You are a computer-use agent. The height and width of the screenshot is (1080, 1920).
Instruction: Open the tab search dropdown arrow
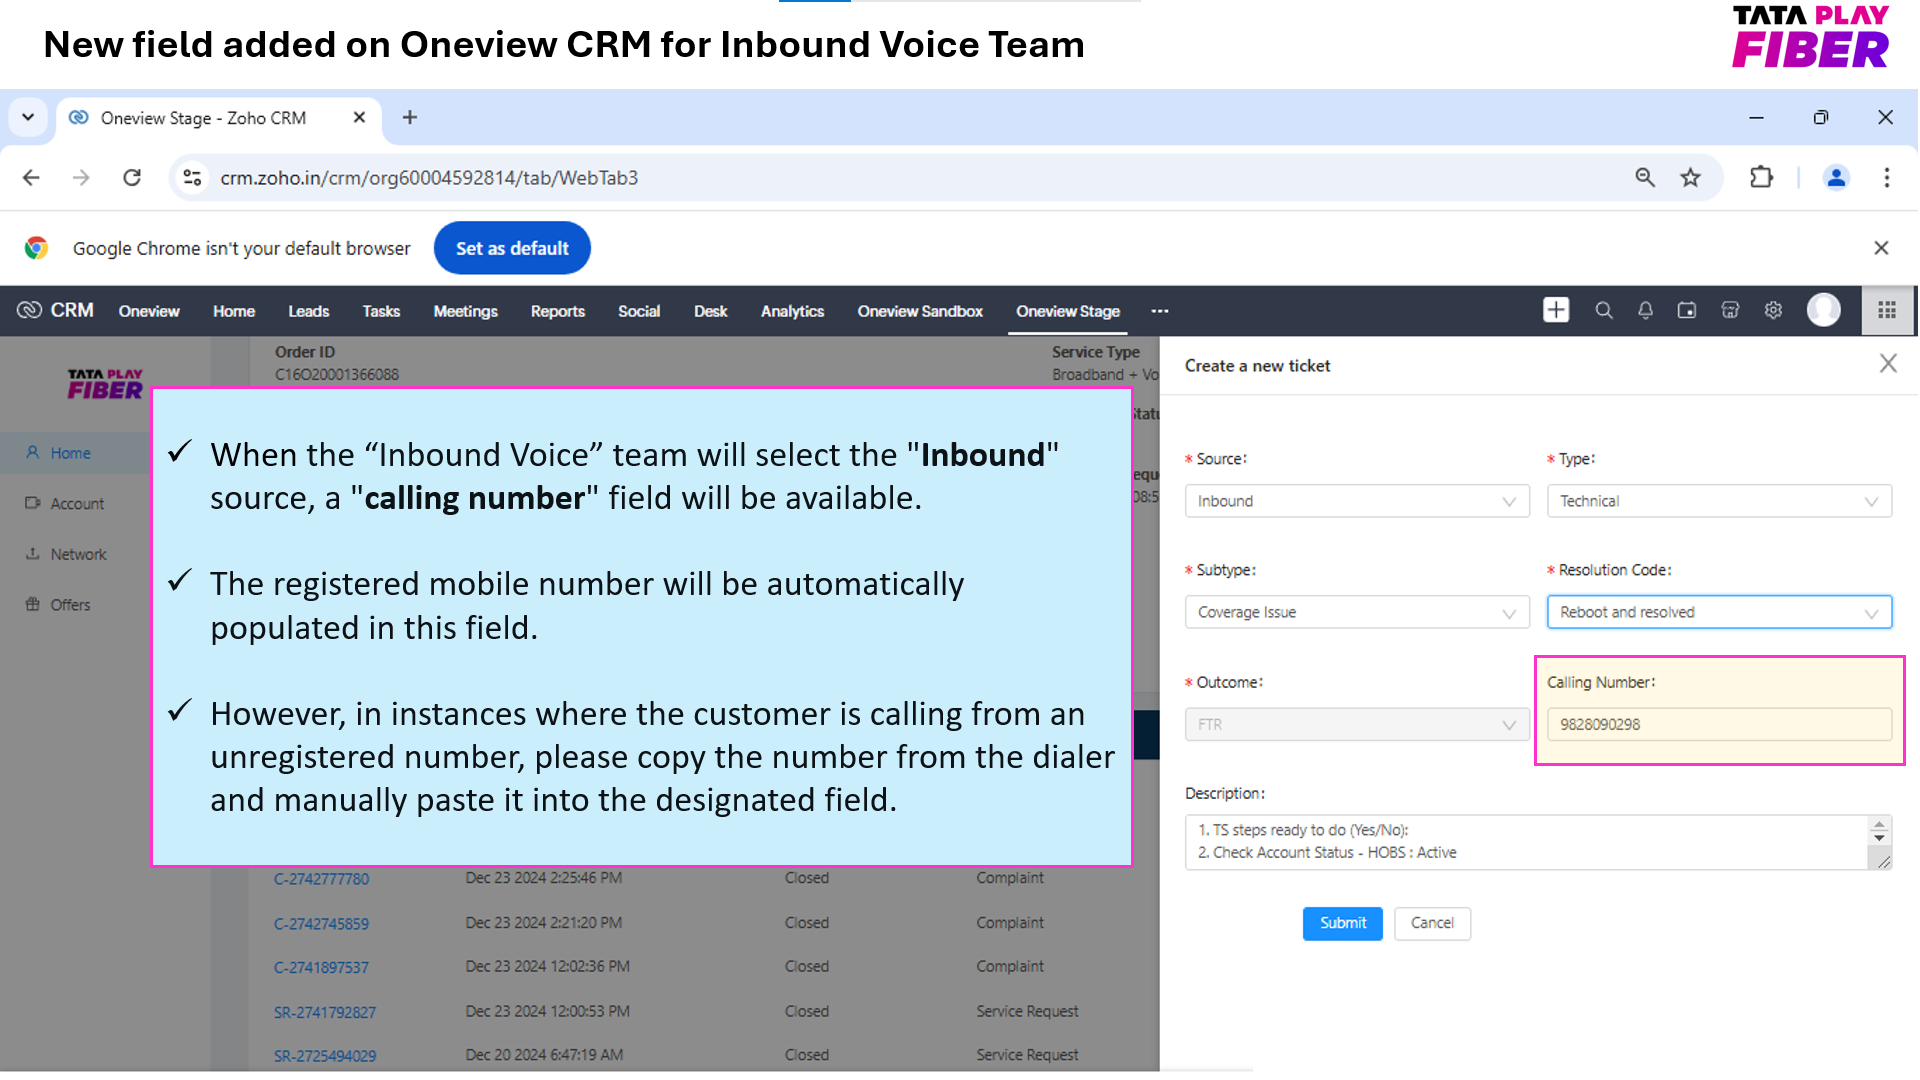[x=28, y=118]
